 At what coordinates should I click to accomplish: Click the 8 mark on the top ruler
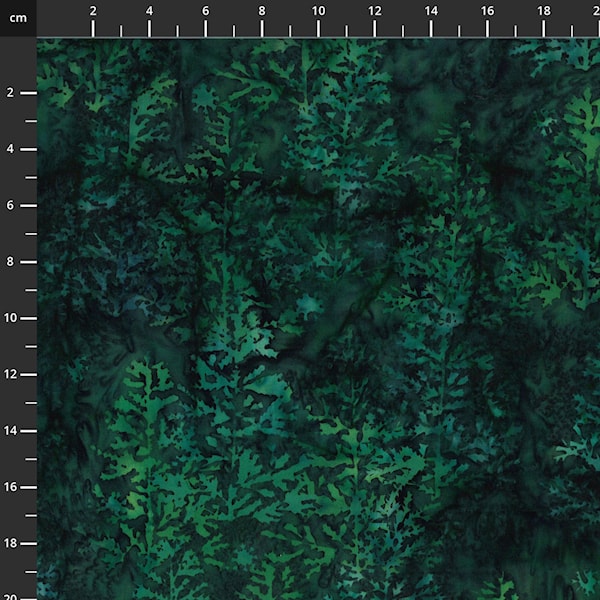pos(261,11)
